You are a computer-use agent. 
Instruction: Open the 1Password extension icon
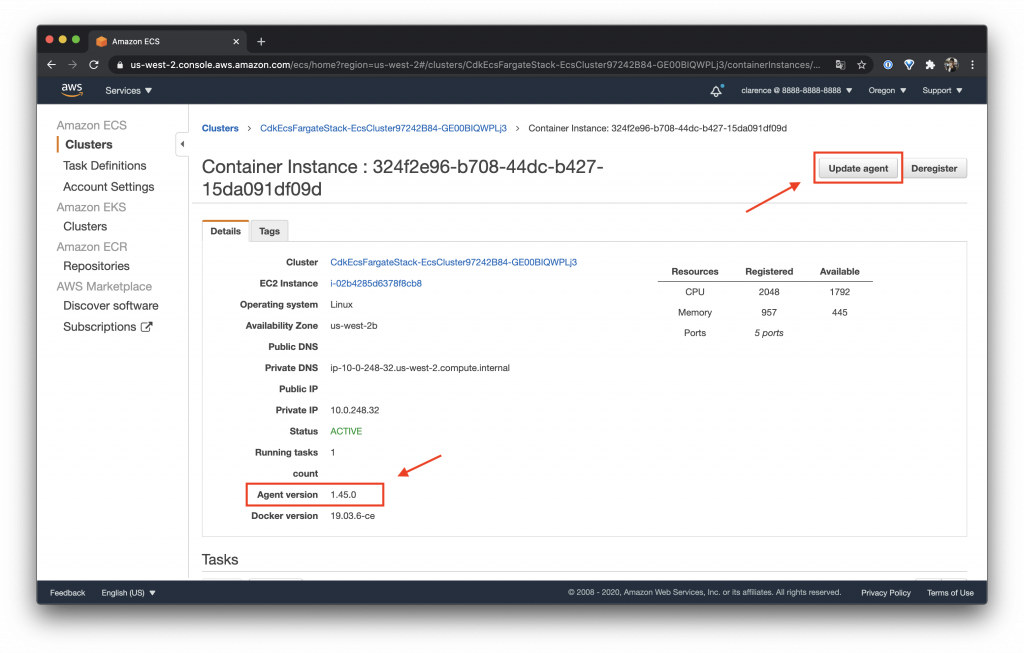888,65
